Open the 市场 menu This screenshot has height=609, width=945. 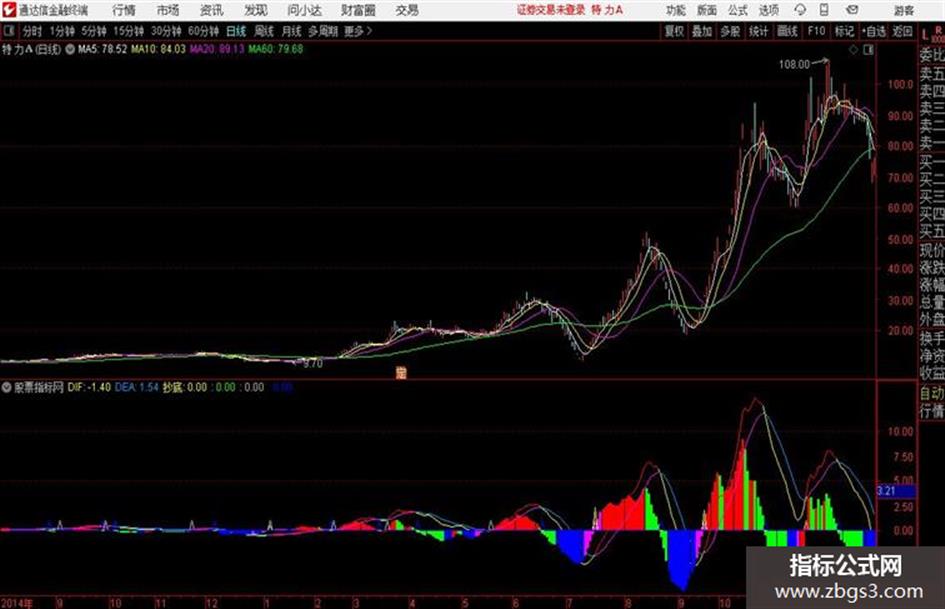click(x=168, y=10)
